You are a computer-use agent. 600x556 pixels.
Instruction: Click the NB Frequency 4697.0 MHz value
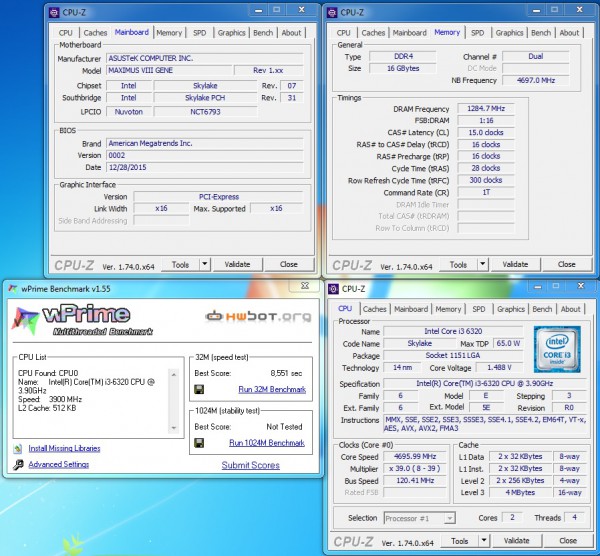point(536,80)
